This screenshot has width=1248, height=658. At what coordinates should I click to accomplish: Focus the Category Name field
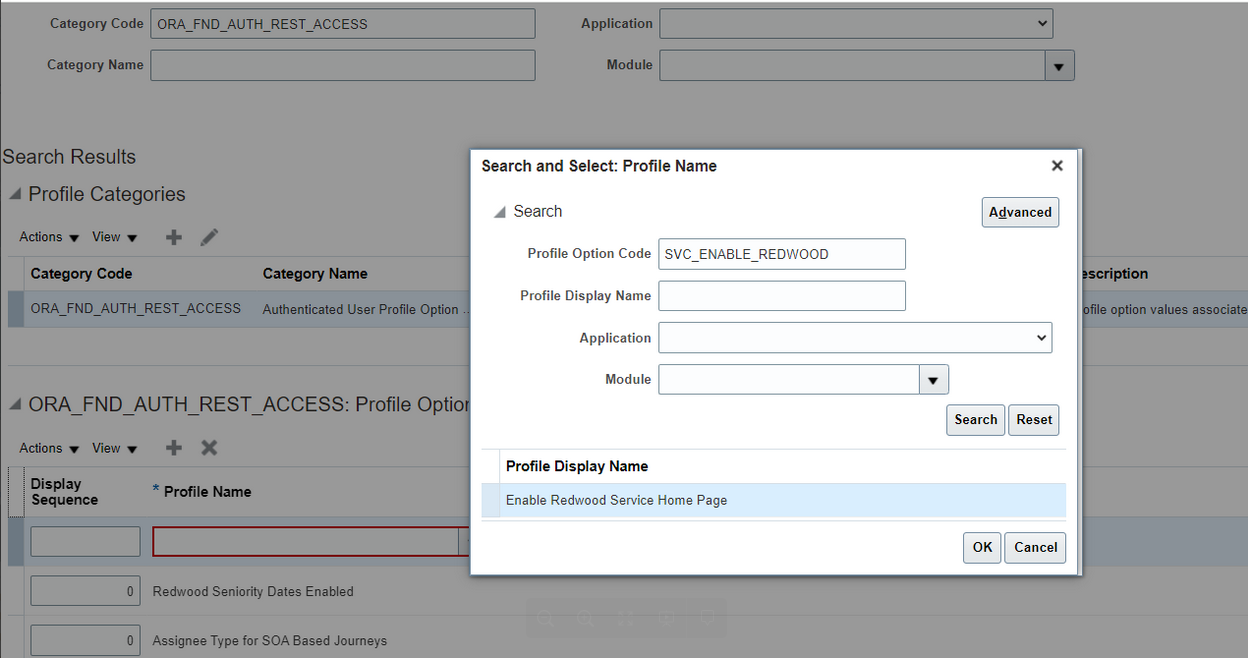click(343, 65)
